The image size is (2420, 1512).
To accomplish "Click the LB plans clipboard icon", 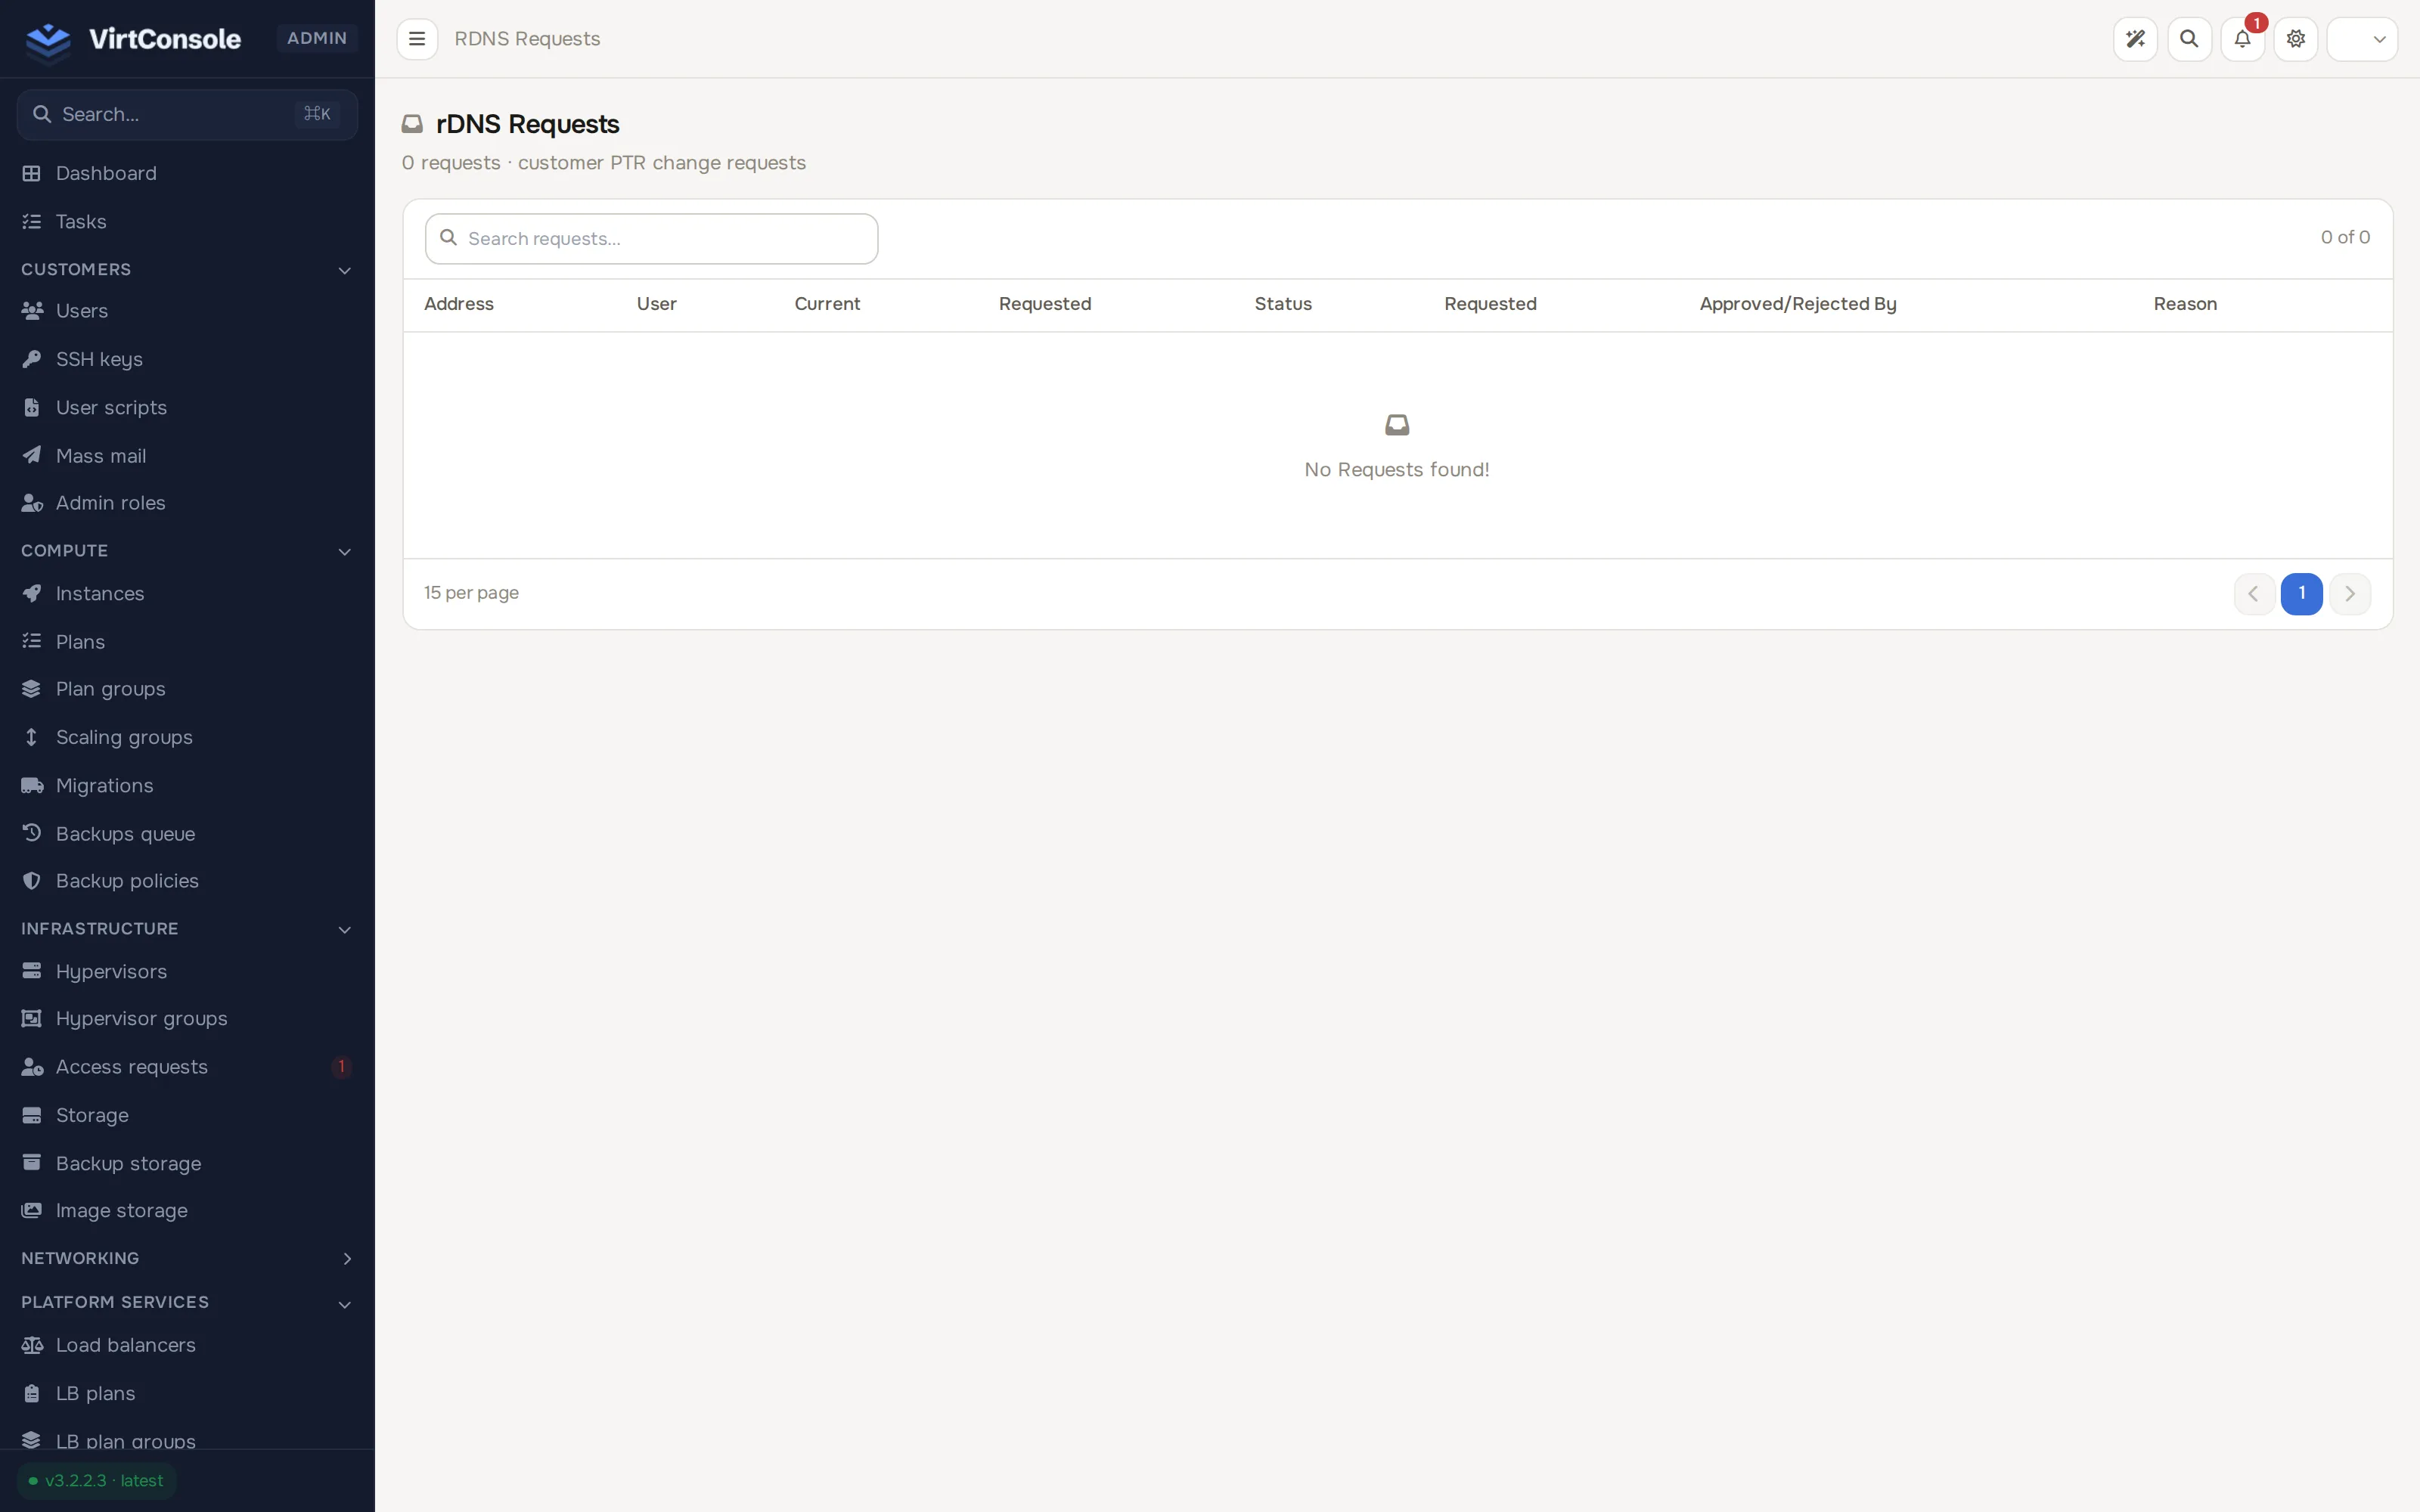I will click(x=32, y=1393).
